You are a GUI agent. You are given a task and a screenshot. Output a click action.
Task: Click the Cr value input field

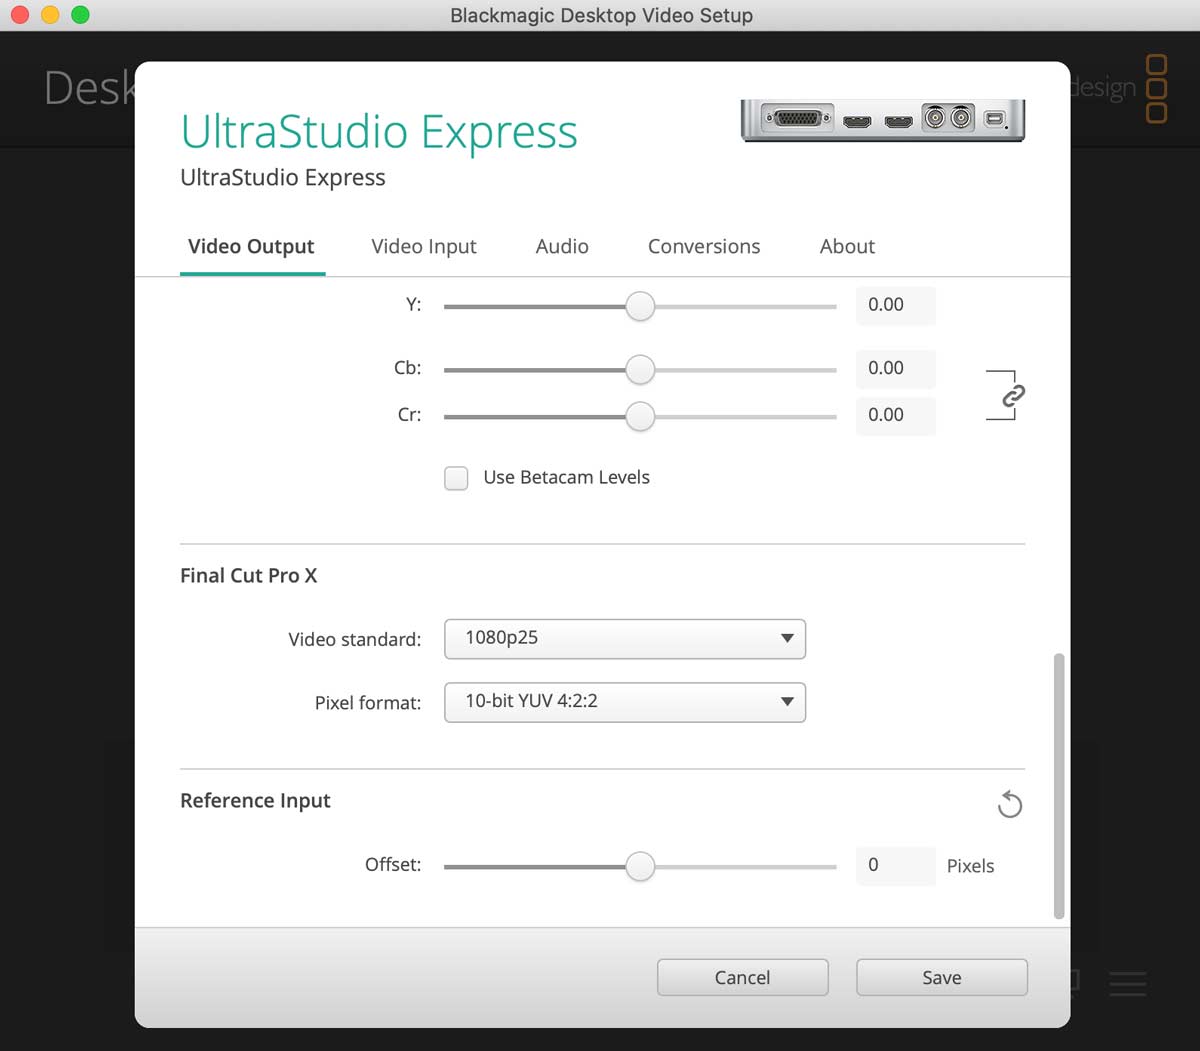click(x=896, y=415)
